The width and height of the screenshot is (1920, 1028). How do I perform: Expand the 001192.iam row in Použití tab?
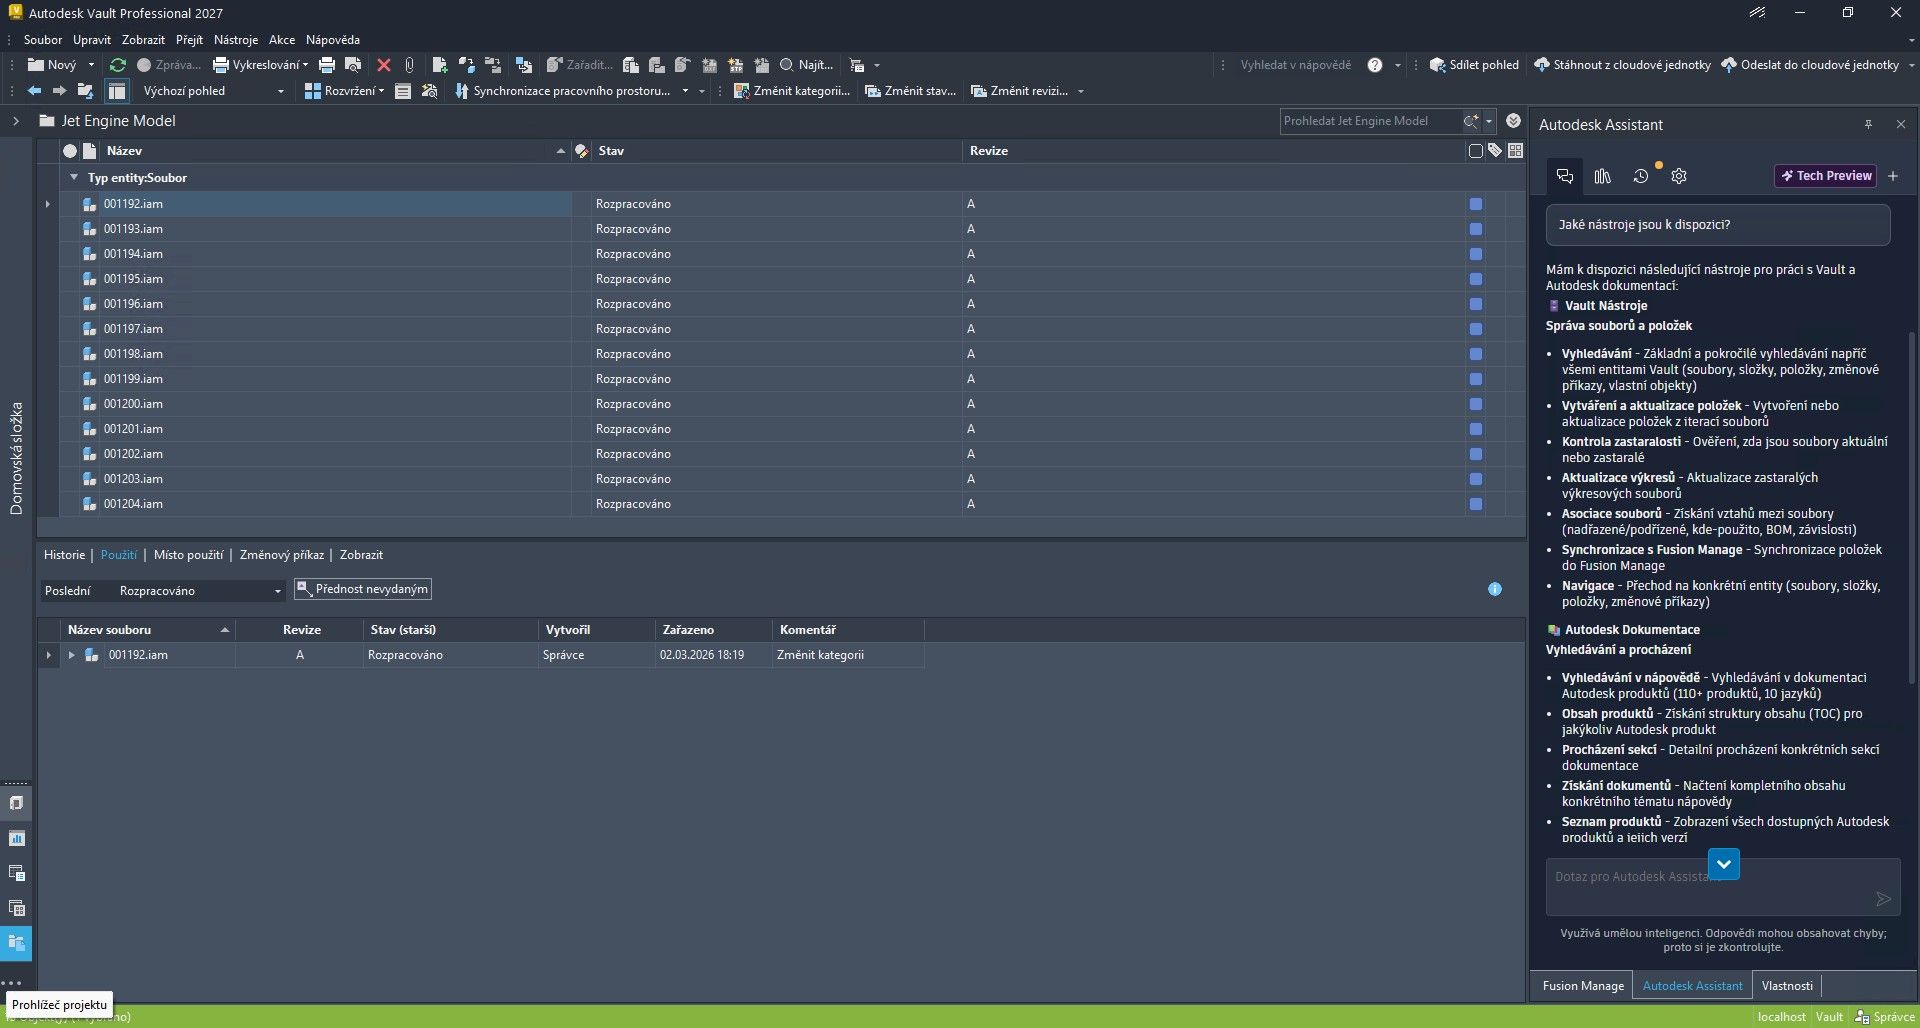coord(71,655)
